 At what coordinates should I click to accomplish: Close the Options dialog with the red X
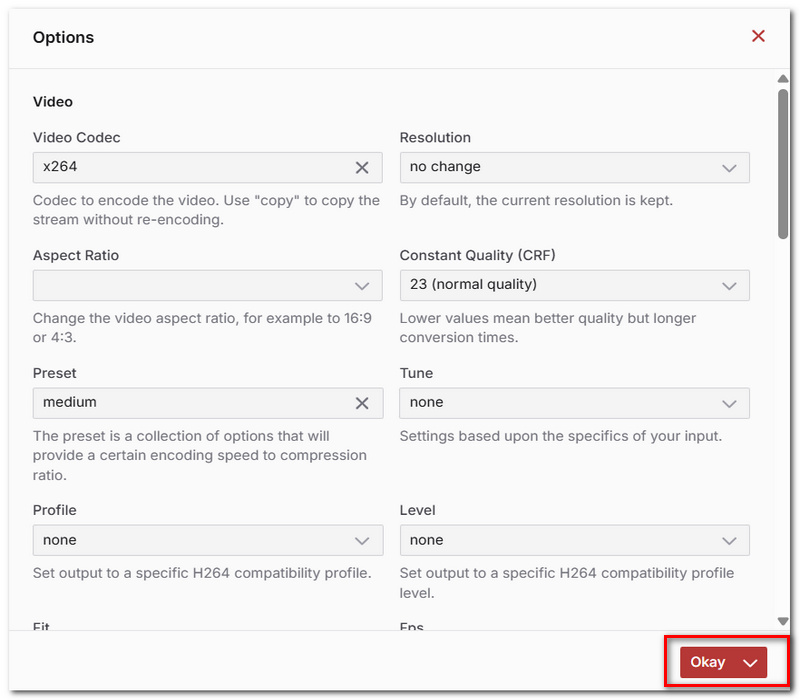click(758, 36)
